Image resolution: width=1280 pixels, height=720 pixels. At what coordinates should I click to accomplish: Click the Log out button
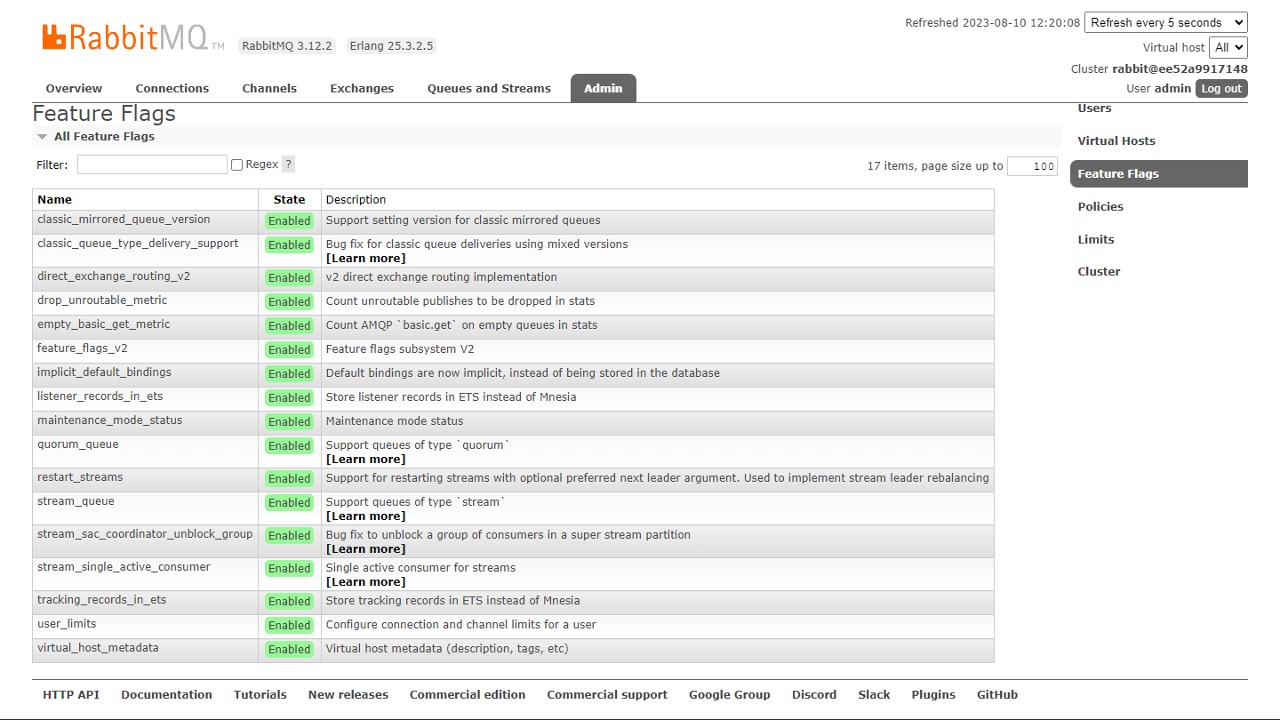click(x=1221, y=88)
